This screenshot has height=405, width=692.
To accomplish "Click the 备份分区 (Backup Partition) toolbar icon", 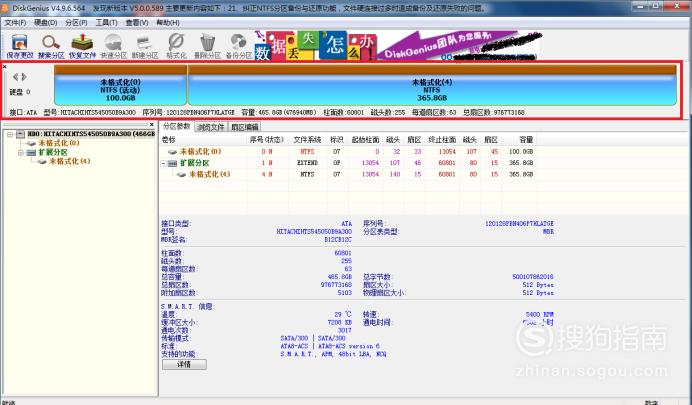I will pos(239,46).
